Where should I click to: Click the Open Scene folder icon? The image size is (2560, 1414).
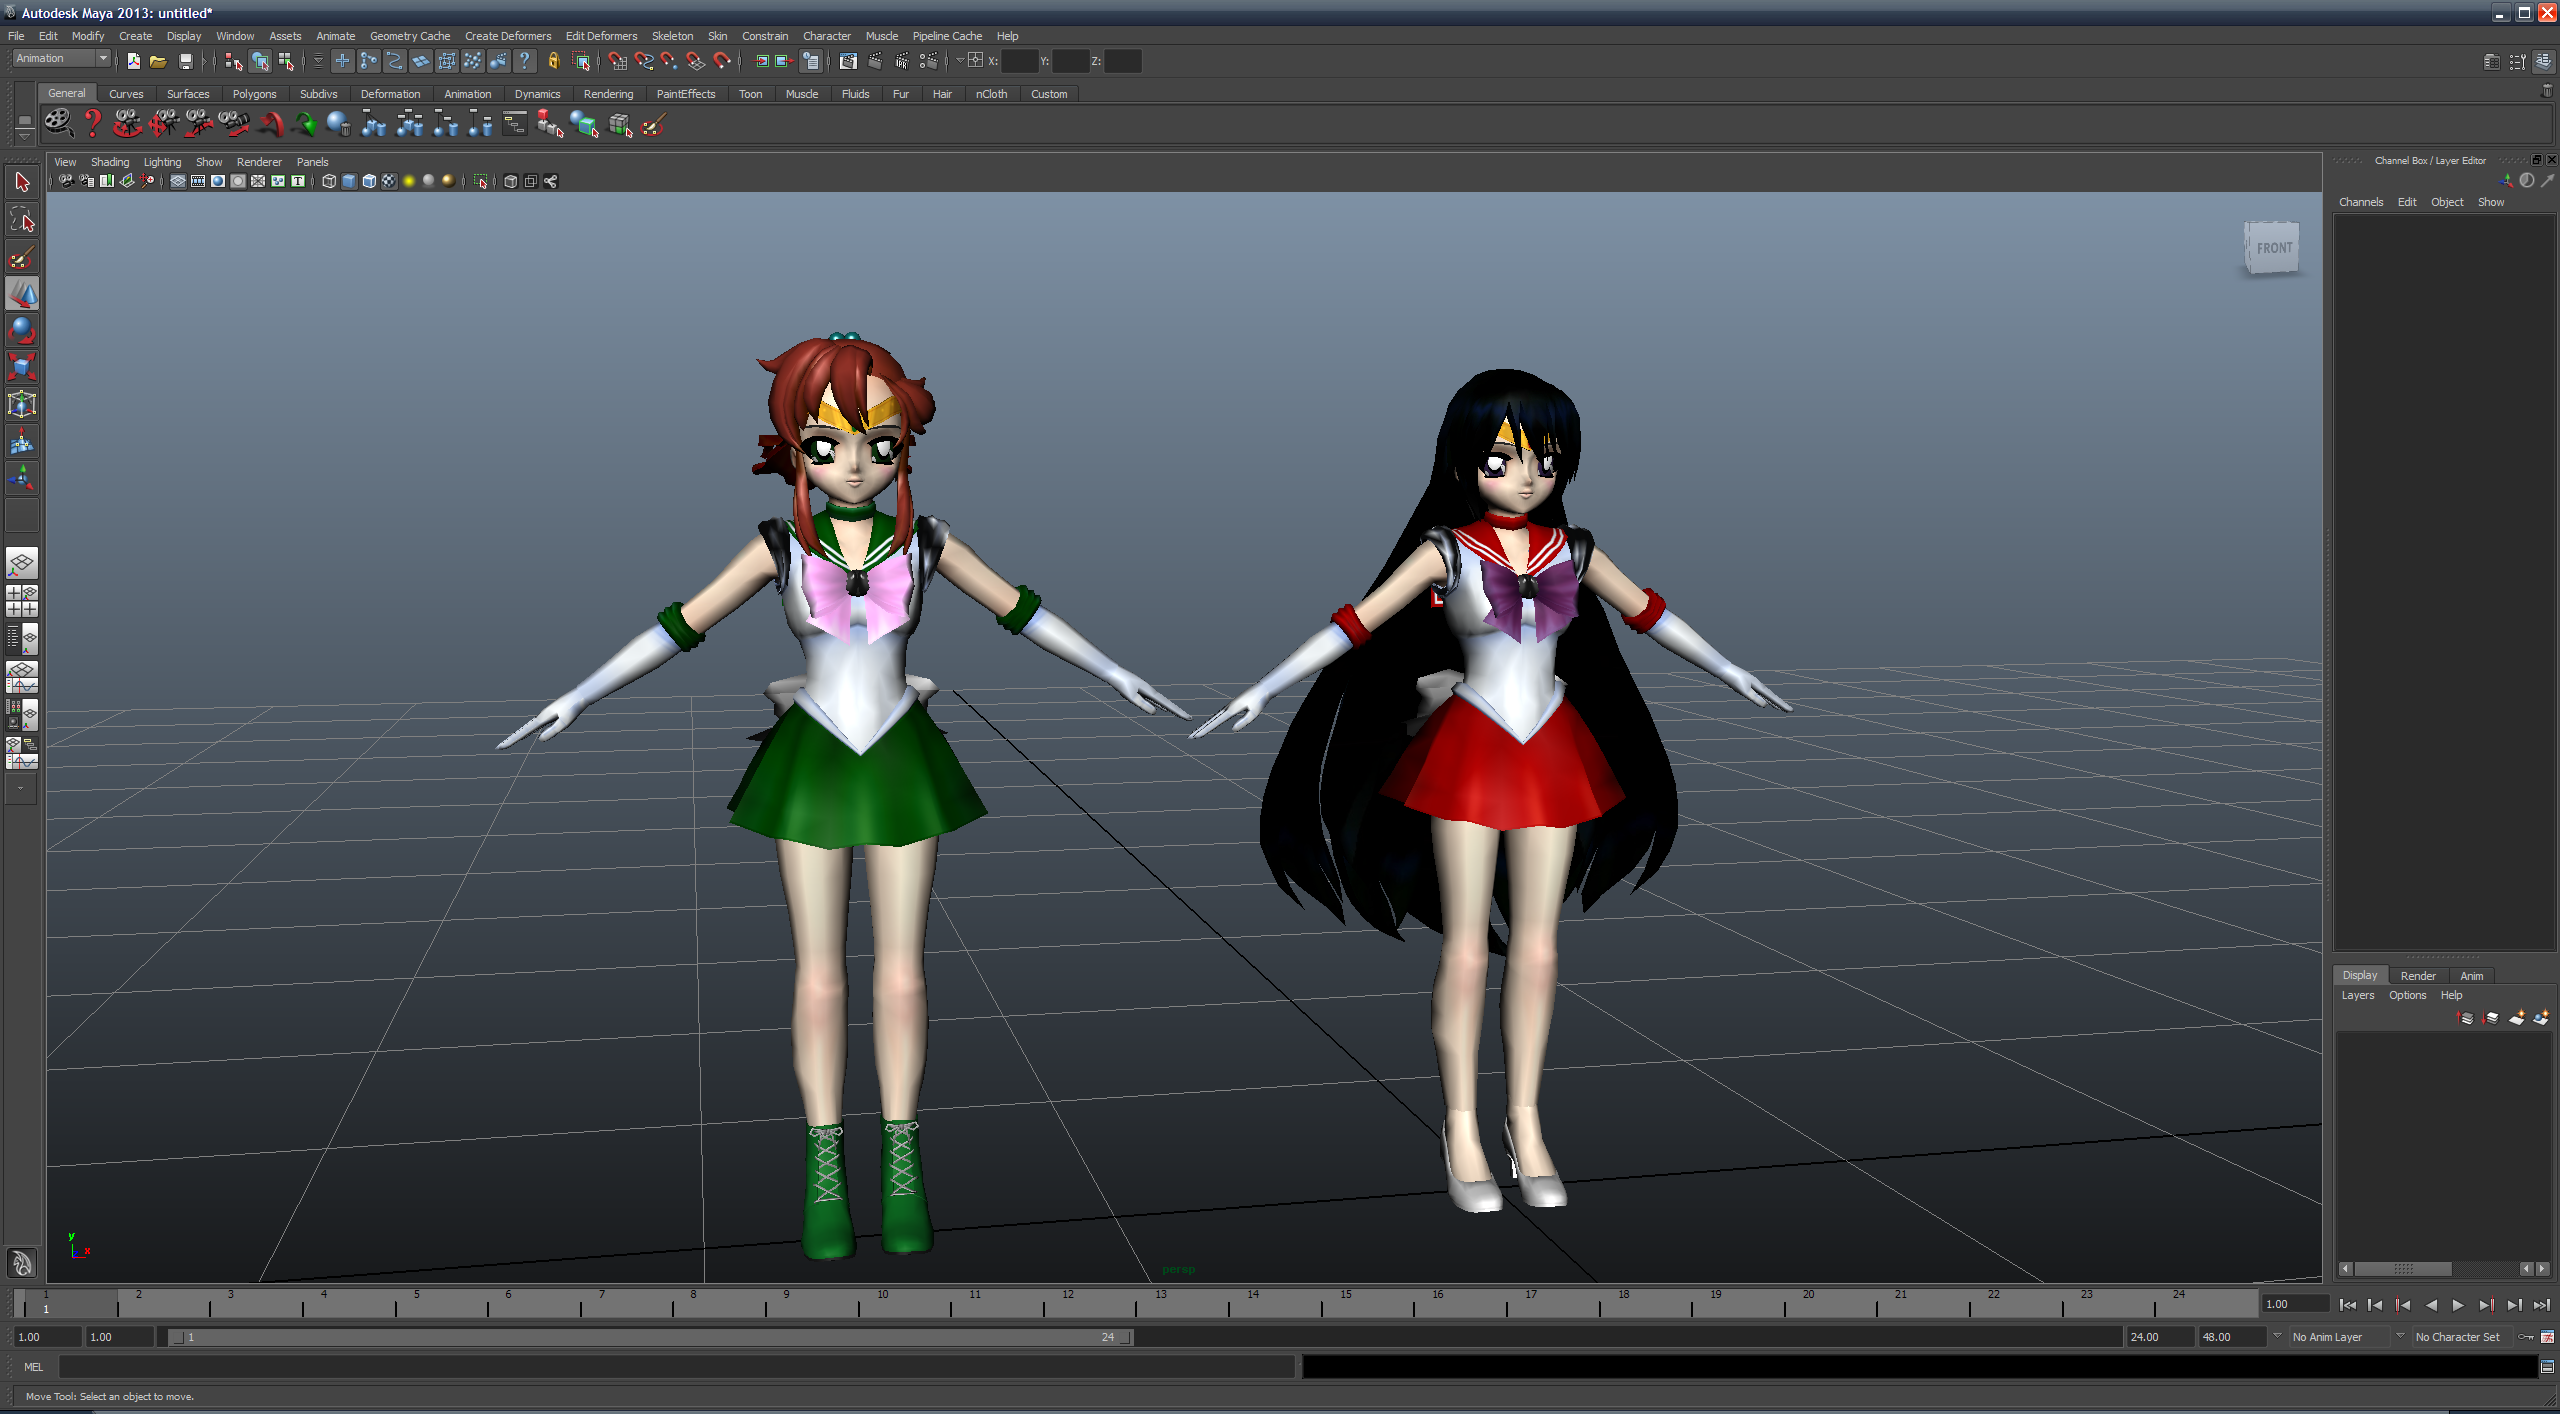[x=158, y=61]
